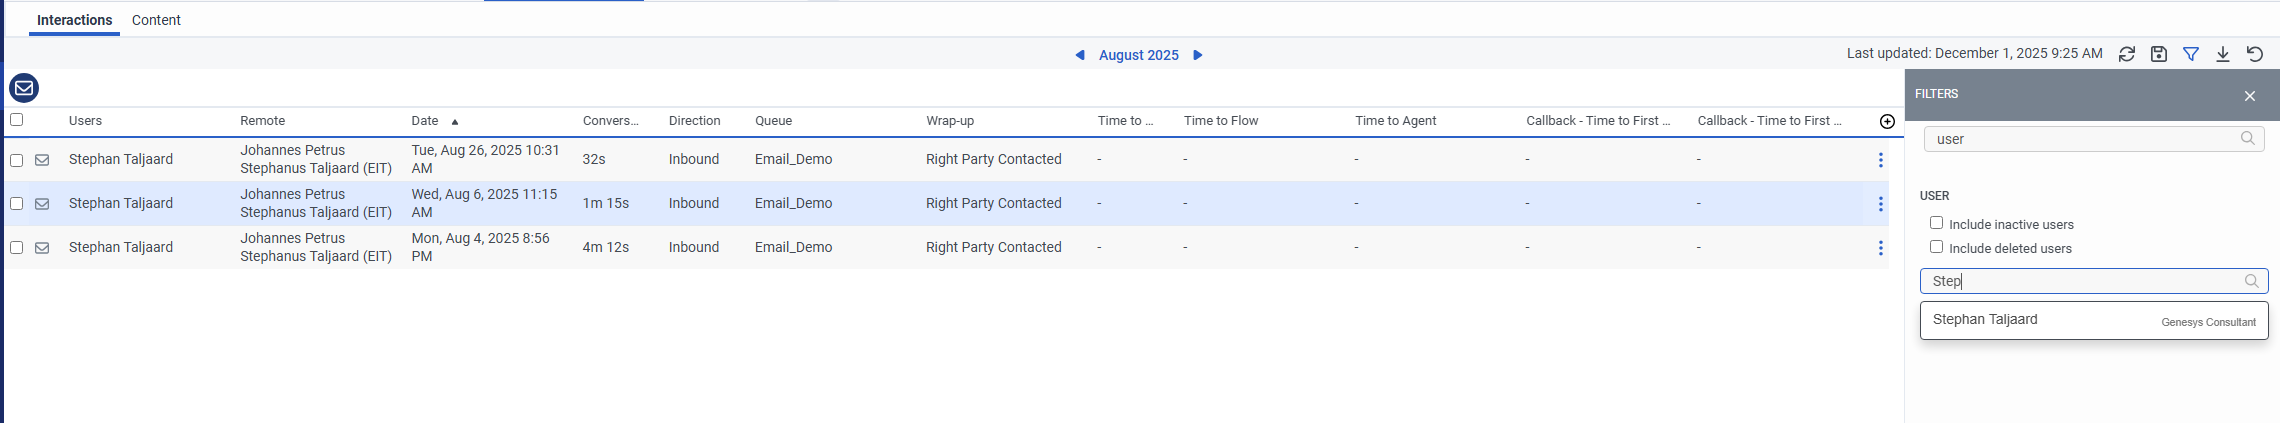Click the email media type icon
This screenshot has width=2280, height=423.
pos(24,88)
